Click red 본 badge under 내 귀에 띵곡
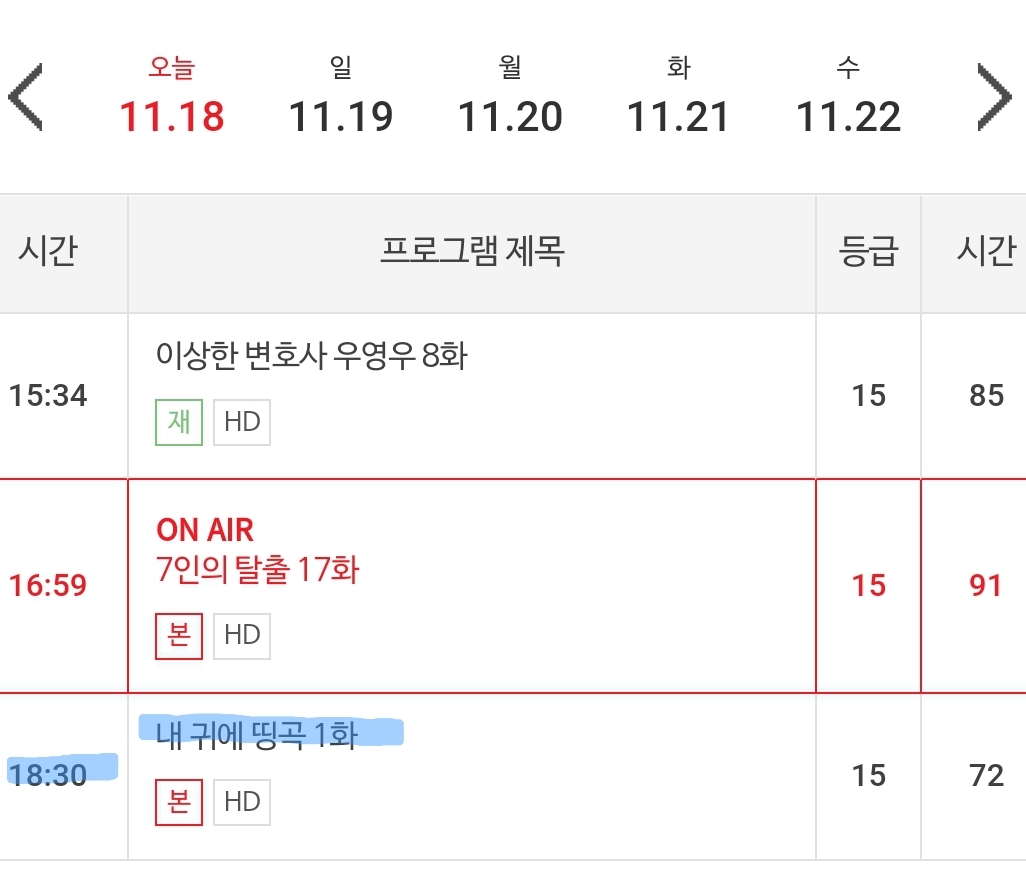The width and height of the screenshot is (1026, 872). point(179,802)
